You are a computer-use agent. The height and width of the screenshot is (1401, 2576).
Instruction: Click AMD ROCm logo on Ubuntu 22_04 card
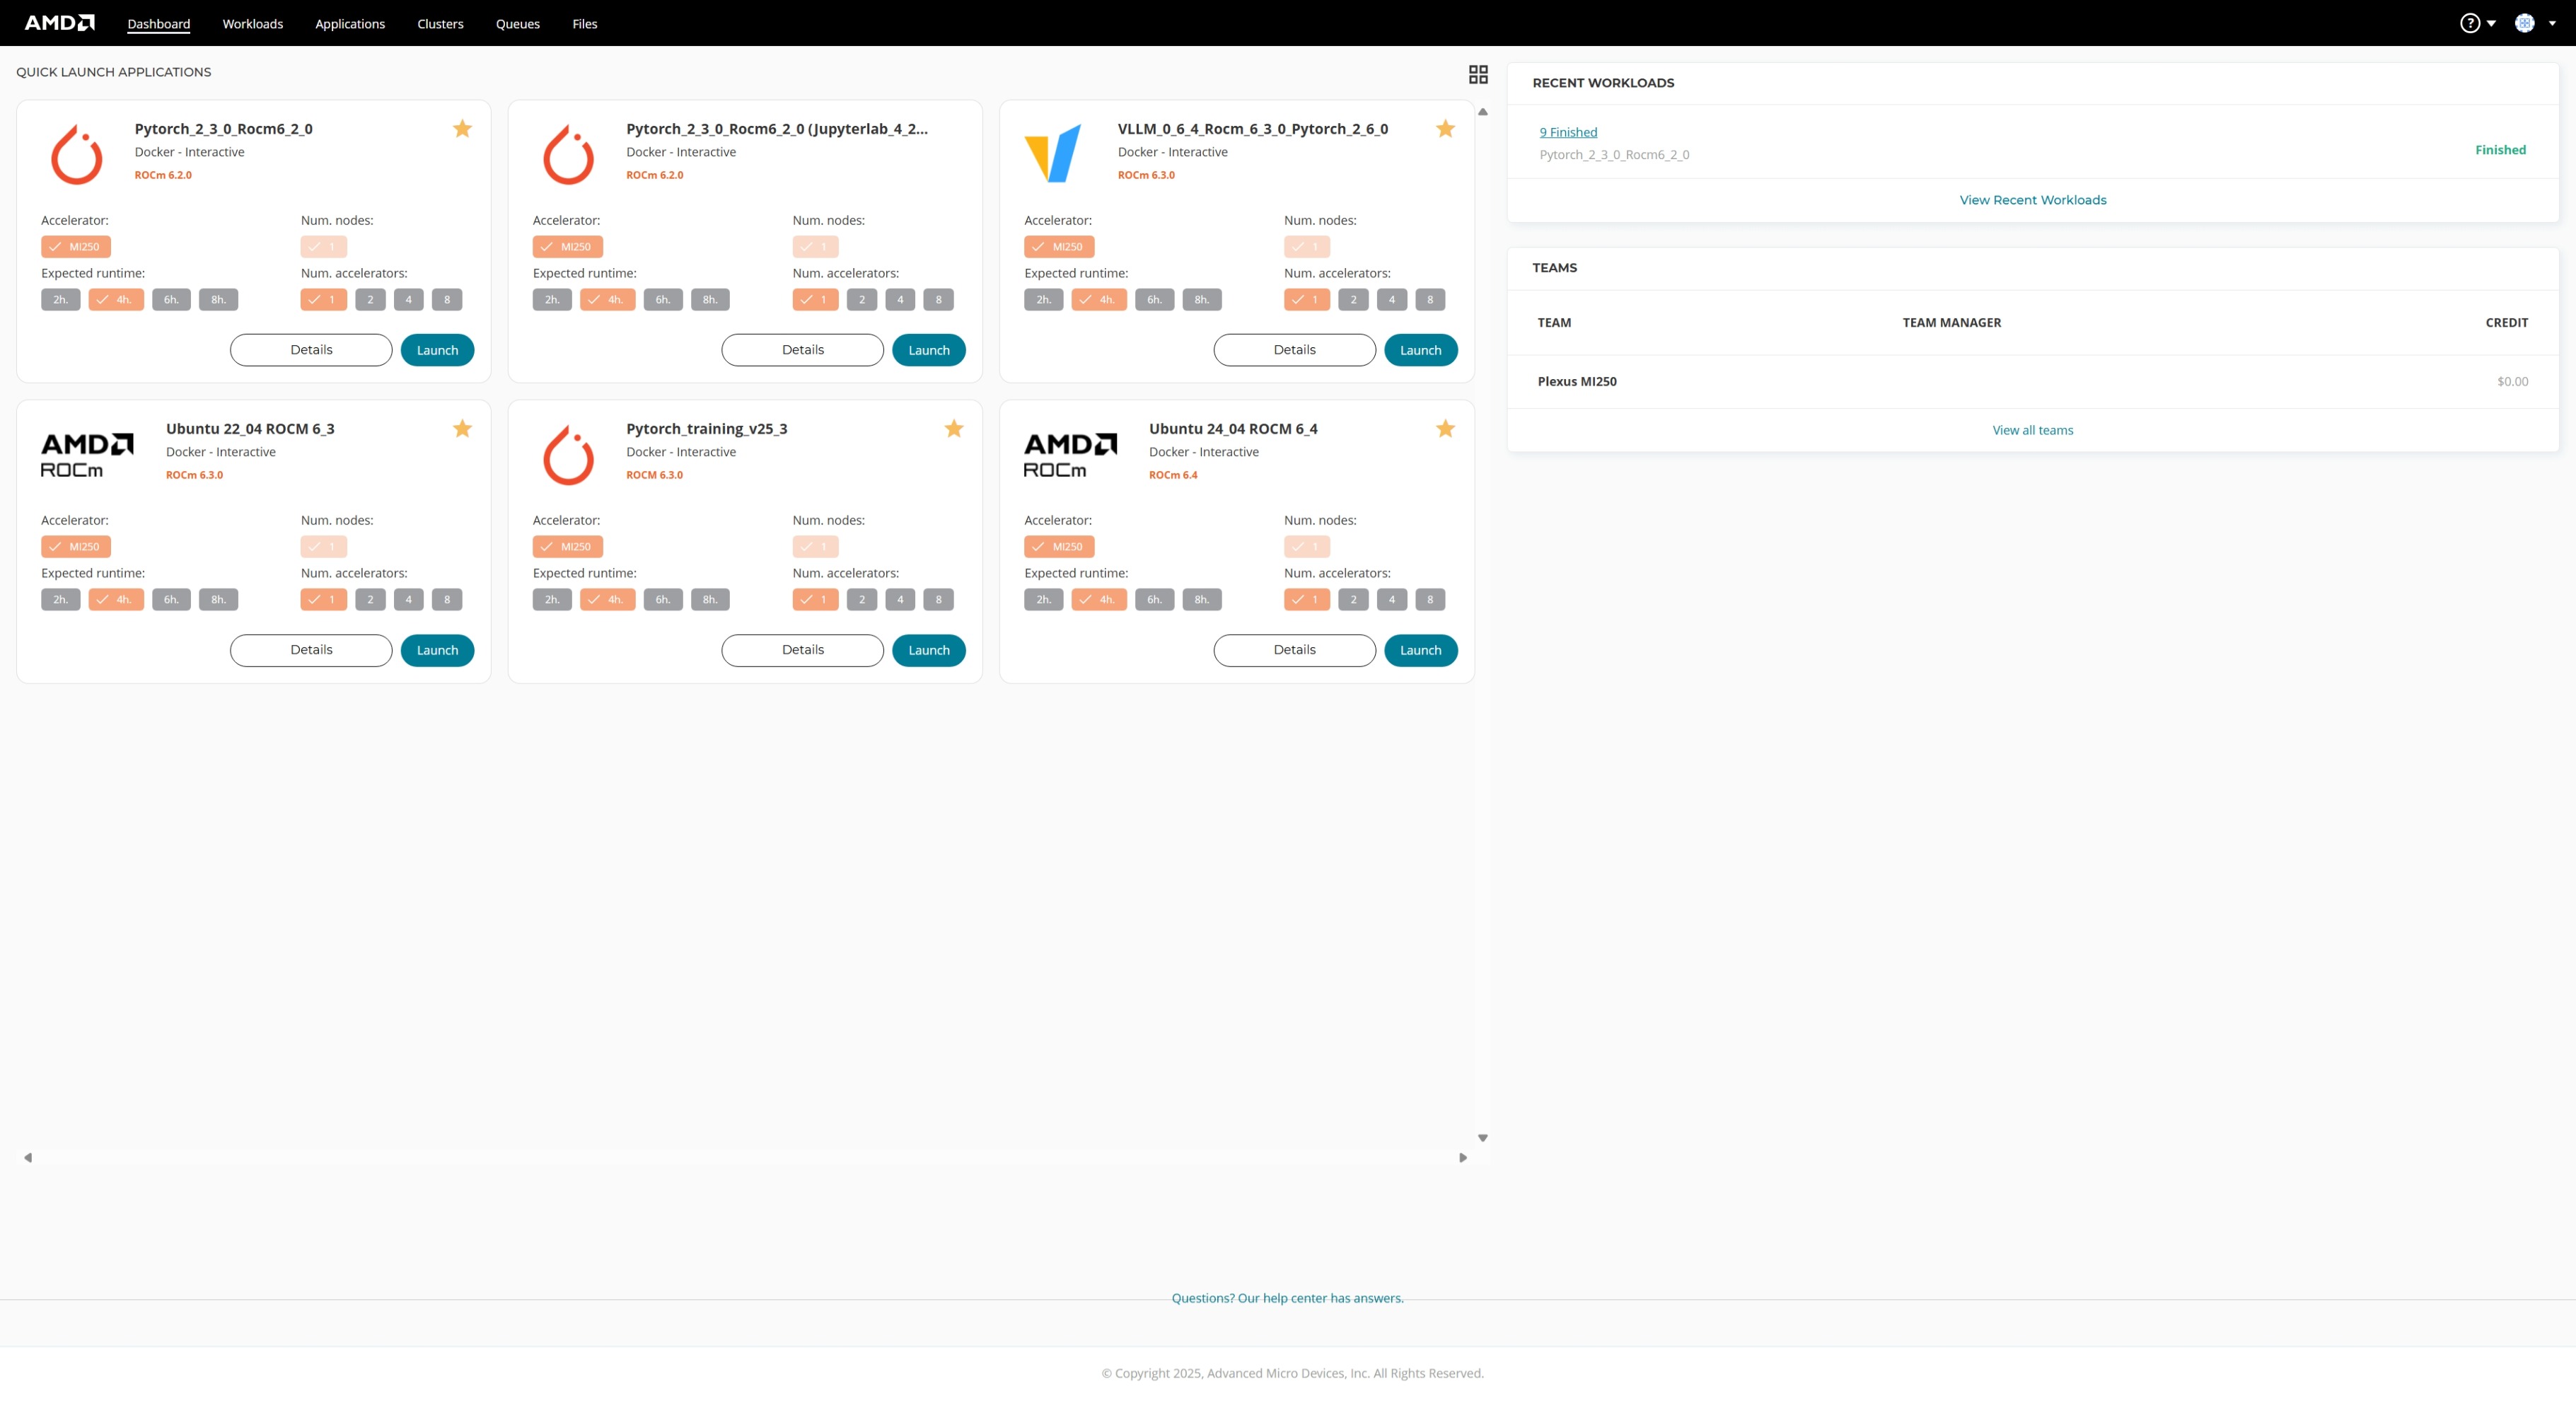pyautogui.click(x=86, y=455)
